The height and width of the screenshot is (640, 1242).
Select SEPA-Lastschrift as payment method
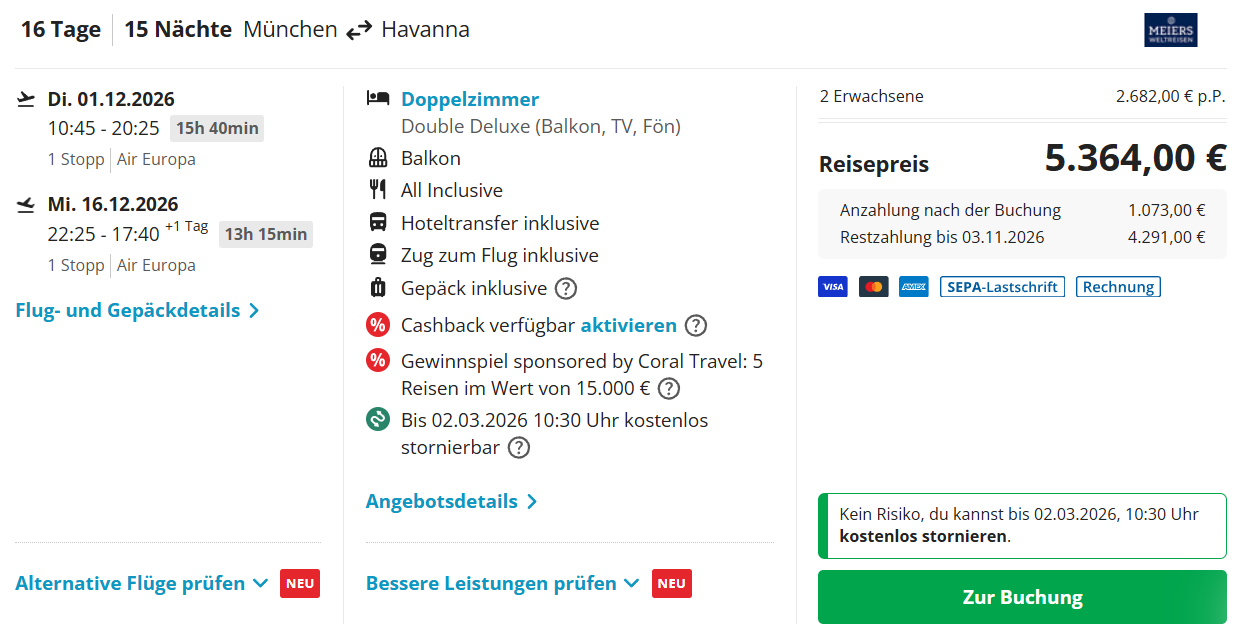pos(1002,286)
